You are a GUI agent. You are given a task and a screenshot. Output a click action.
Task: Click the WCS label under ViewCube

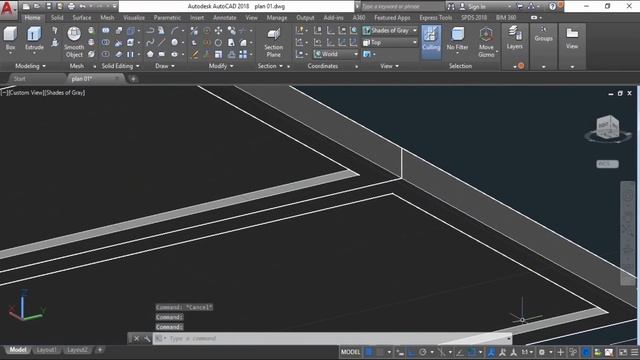point(607,164)
